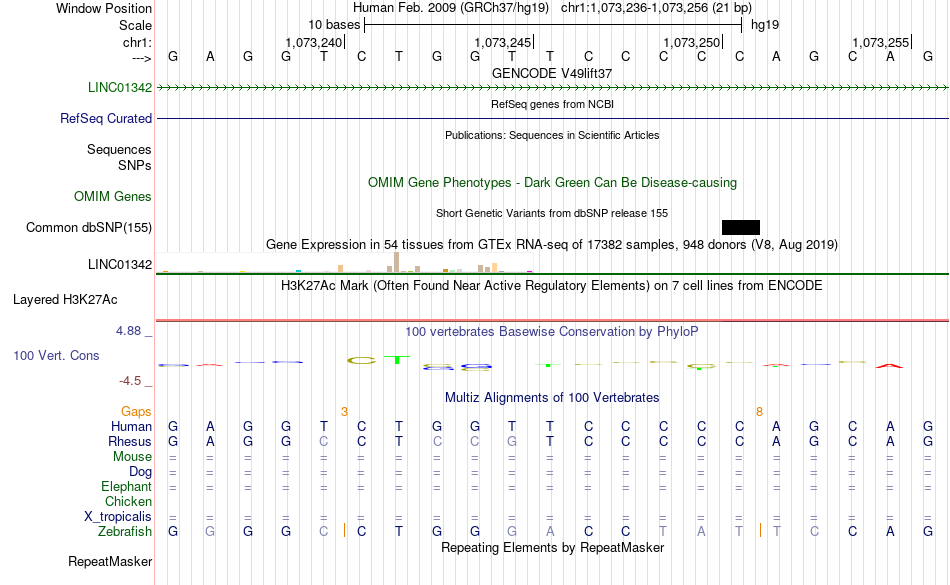Viewport: 950px width, 585px height.
Task: Select the green LINC01342 GENCODE track label
Action: pos(120,87)
